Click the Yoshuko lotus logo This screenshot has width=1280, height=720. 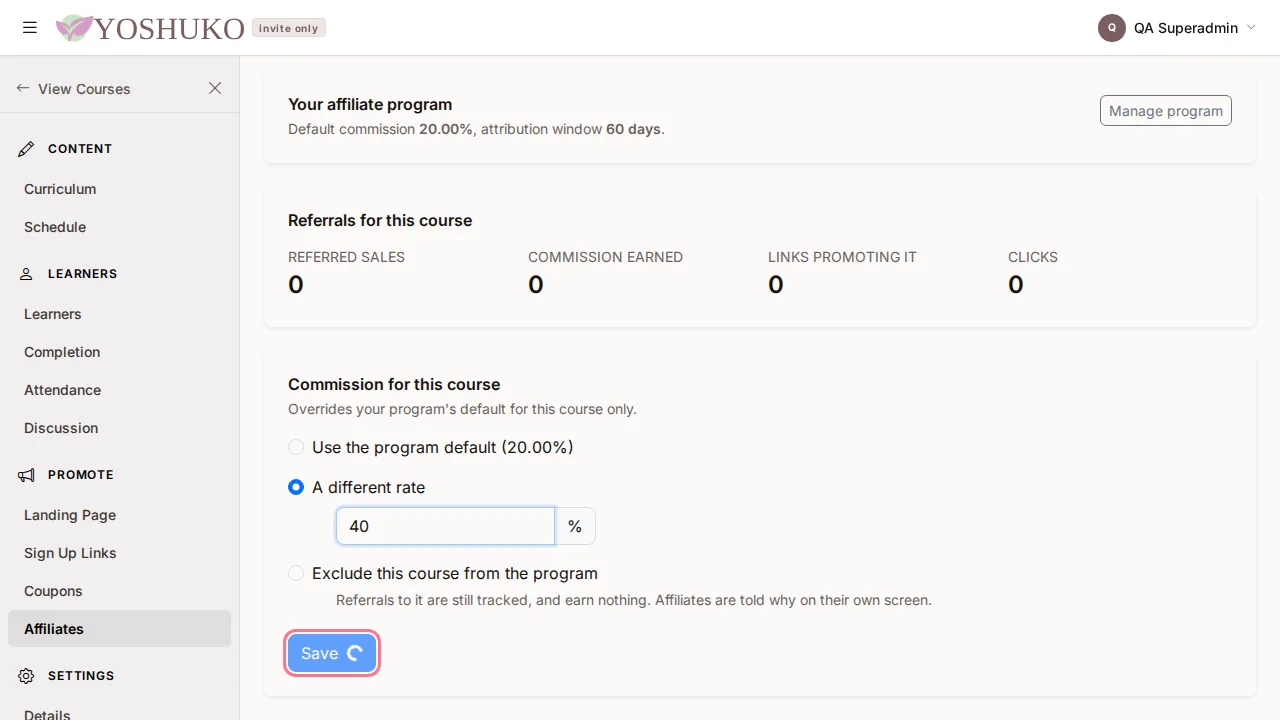point(73,28)
